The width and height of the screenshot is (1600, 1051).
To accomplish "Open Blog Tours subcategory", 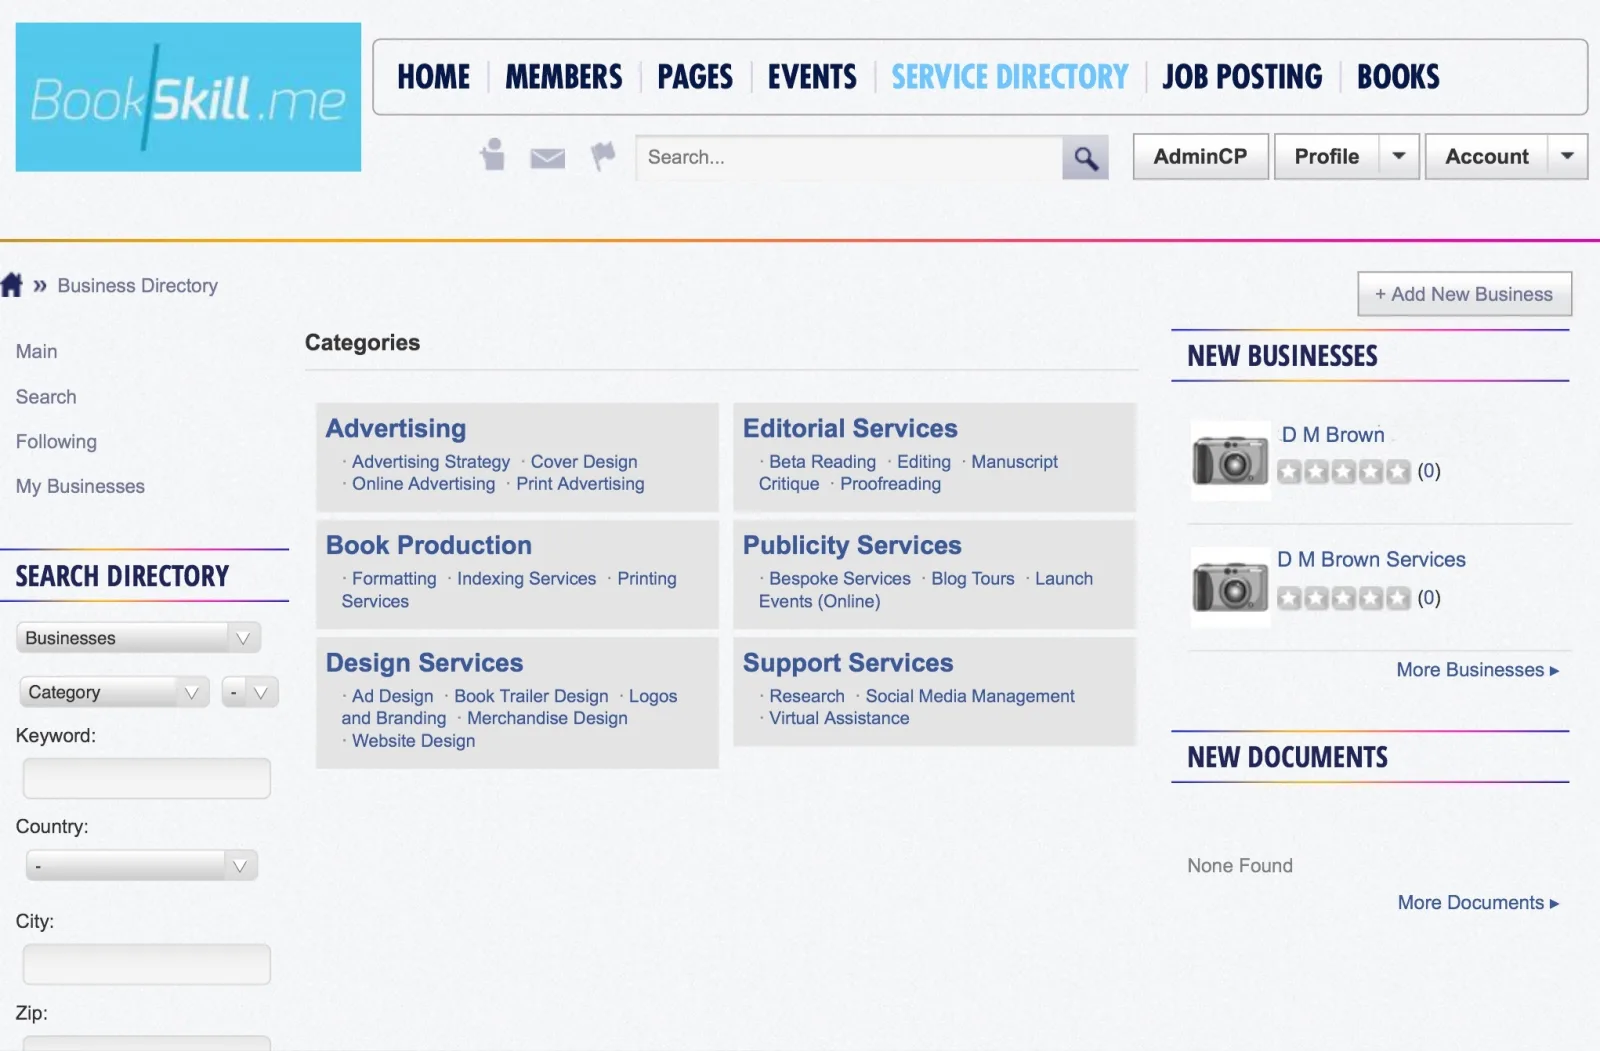I will tap(973, 579).
